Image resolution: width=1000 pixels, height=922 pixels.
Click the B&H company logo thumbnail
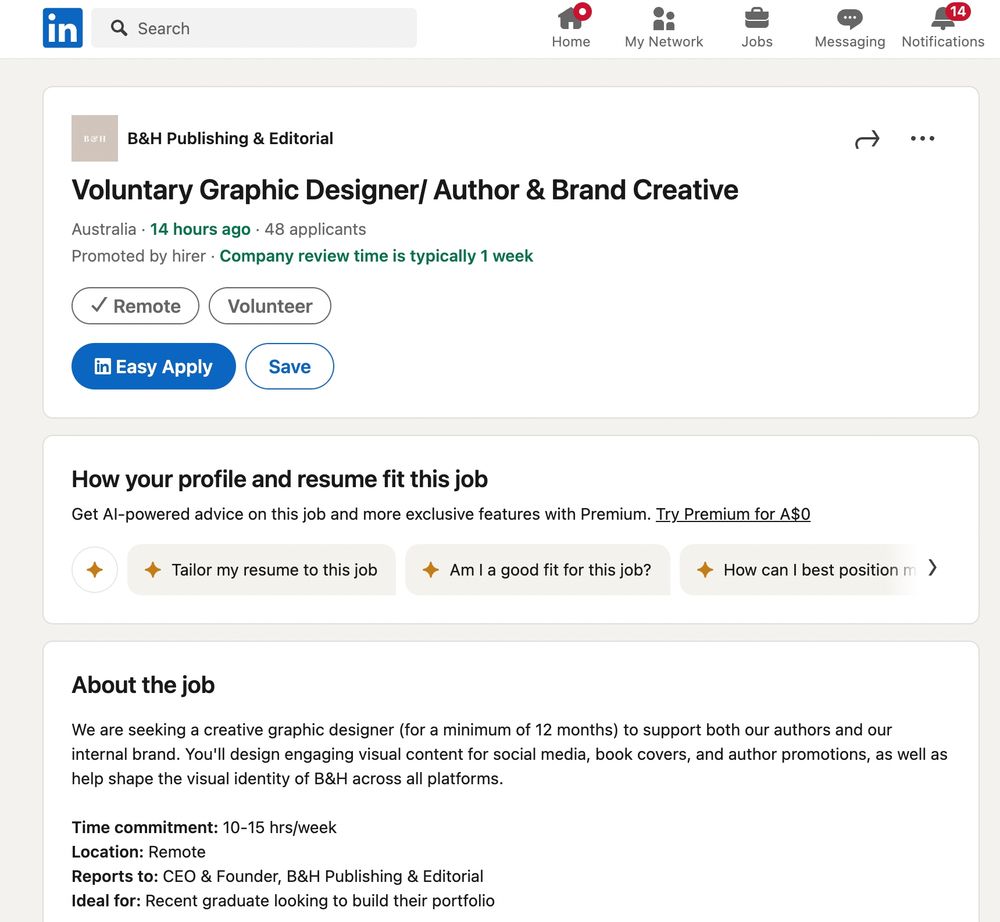point(94,138)
